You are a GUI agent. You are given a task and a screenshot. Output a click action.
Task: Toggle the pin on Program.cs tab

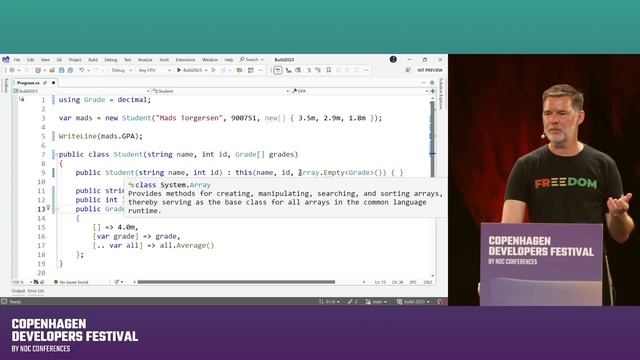pyautogui.click(x=45, y=83)
